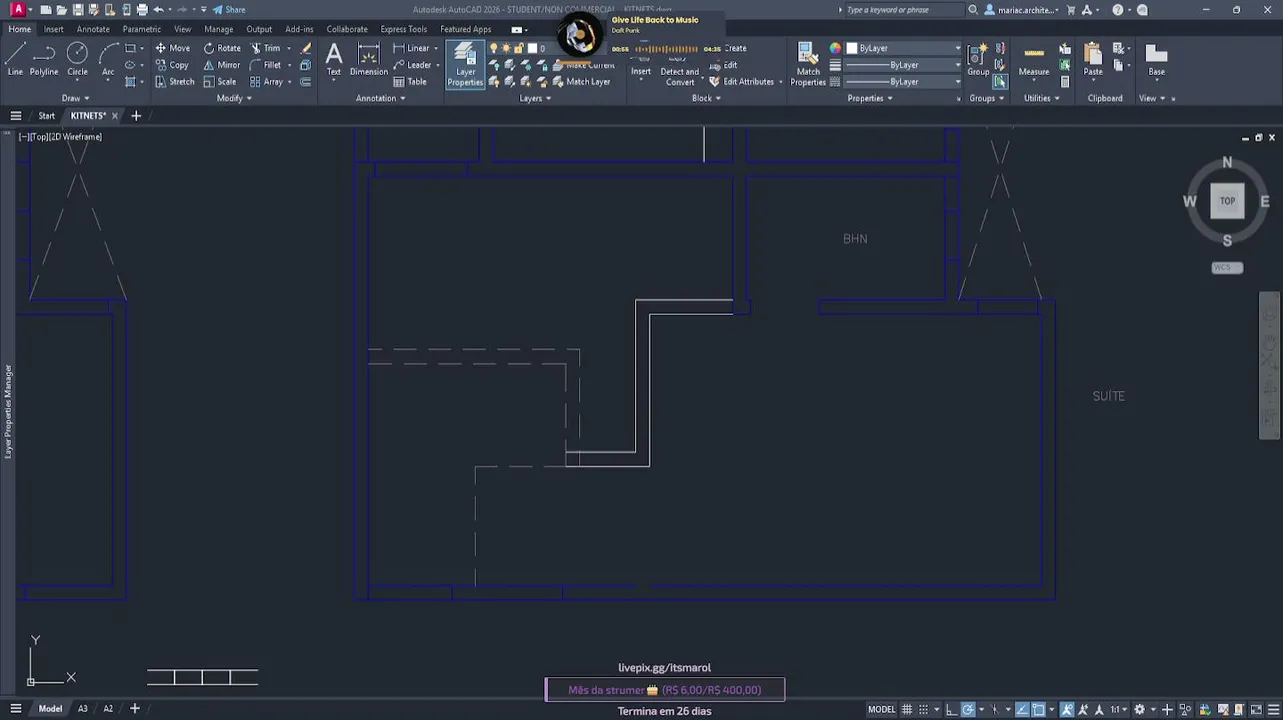Toggle 2D object snap in status bar
Image resolution: width=1283 pixels, height=720 pixels.
pos(1039,710)
